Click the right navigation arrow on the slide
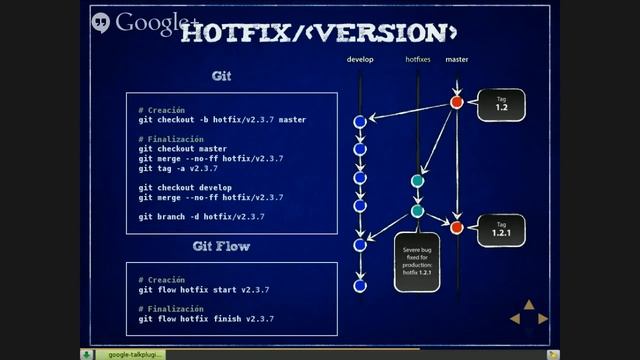 click(x=543, y=318)
